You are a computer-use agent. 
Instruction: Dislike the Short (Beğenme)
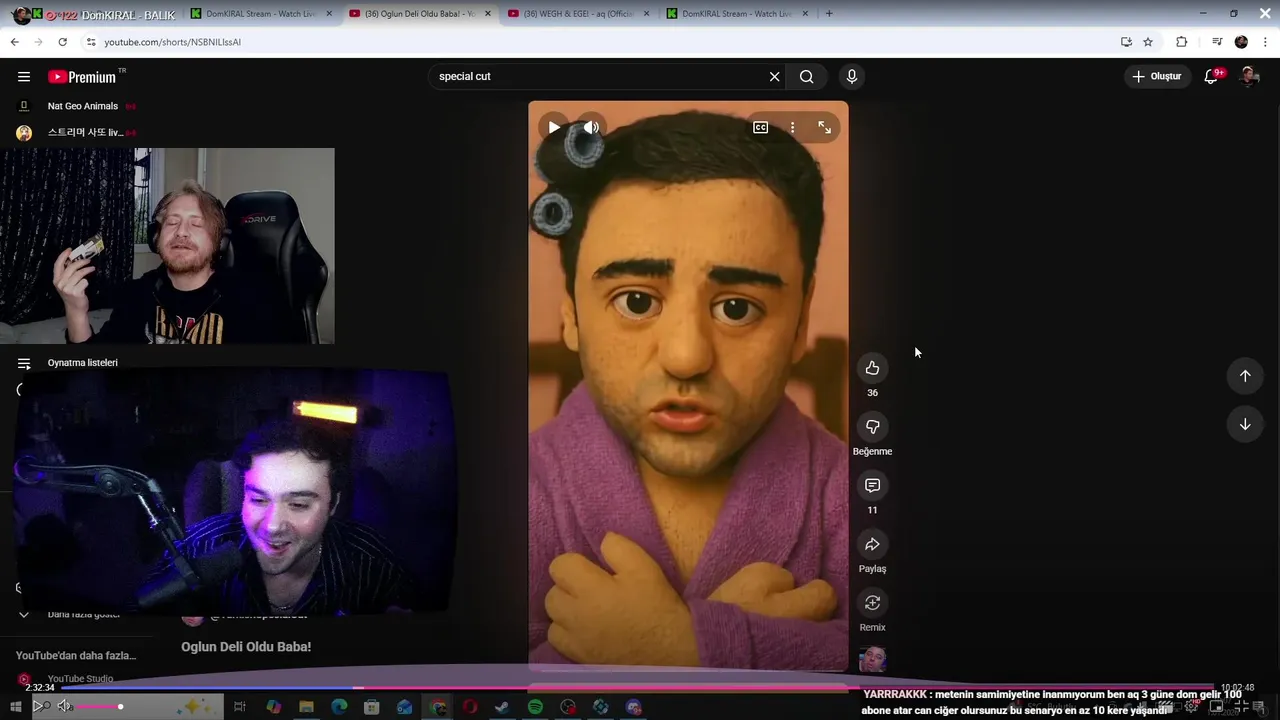(872, 427)
